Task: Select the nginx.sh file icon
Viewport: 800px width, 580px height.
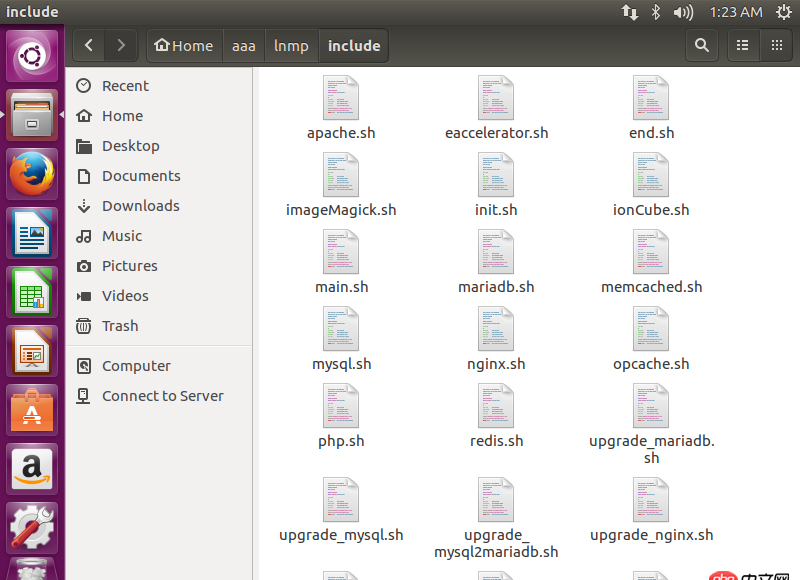Action: point(496,328)
